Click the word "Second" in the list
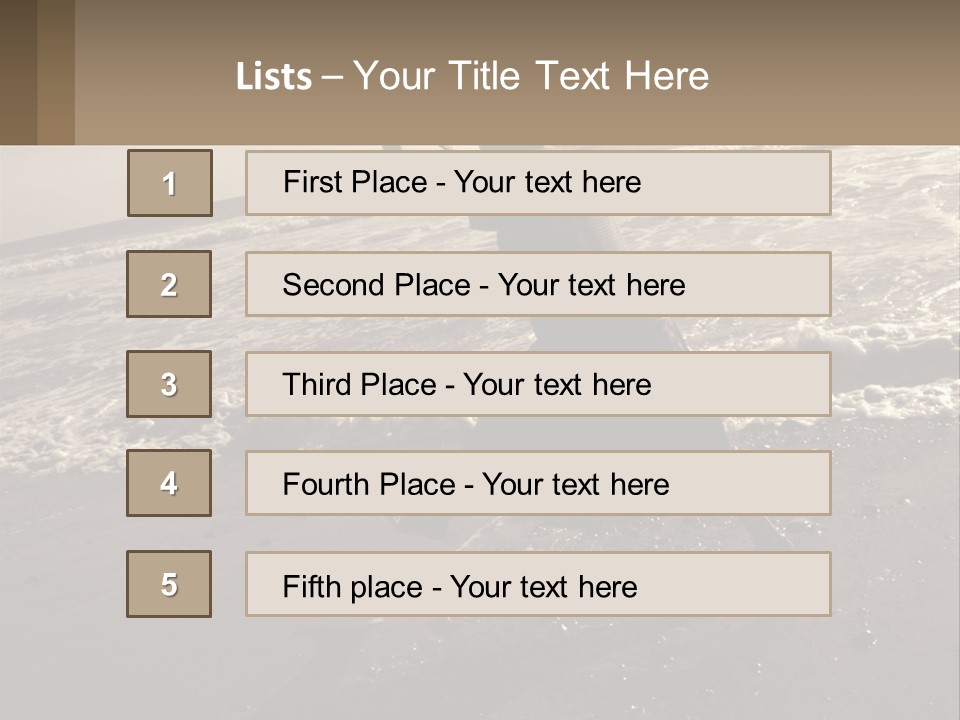The height and width of the screenshot is (720, 960). click(x=334, y=285)
